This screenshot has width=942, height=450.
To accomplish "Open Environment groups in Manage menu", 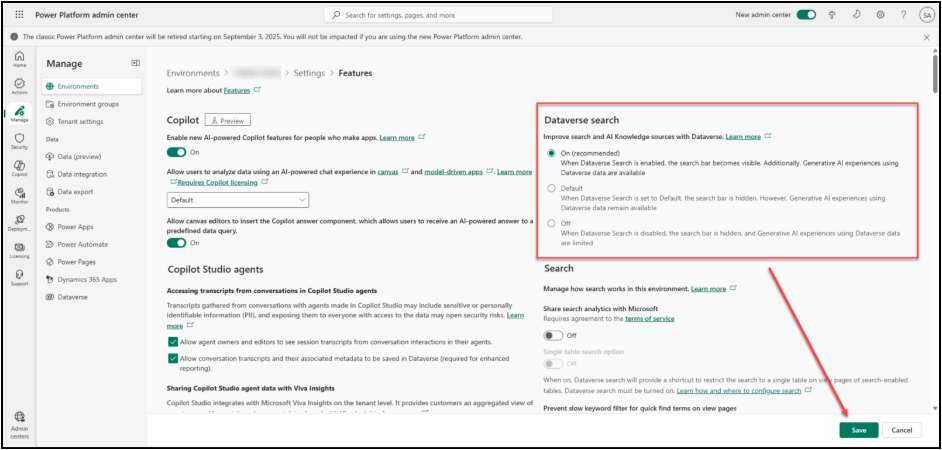I will [88, 104].
